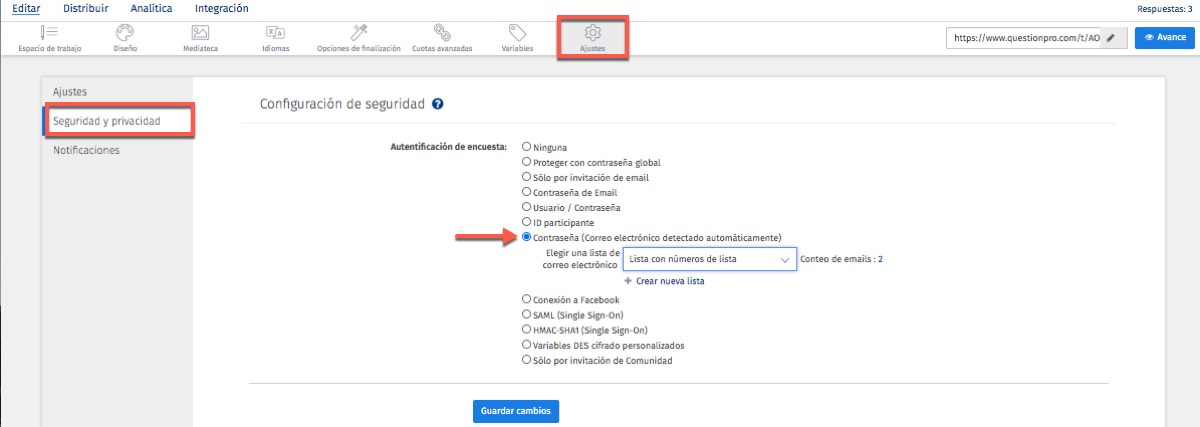Choose the Contraseña de Email option
The image size is (1200, 427).
[x=527, y=192]
